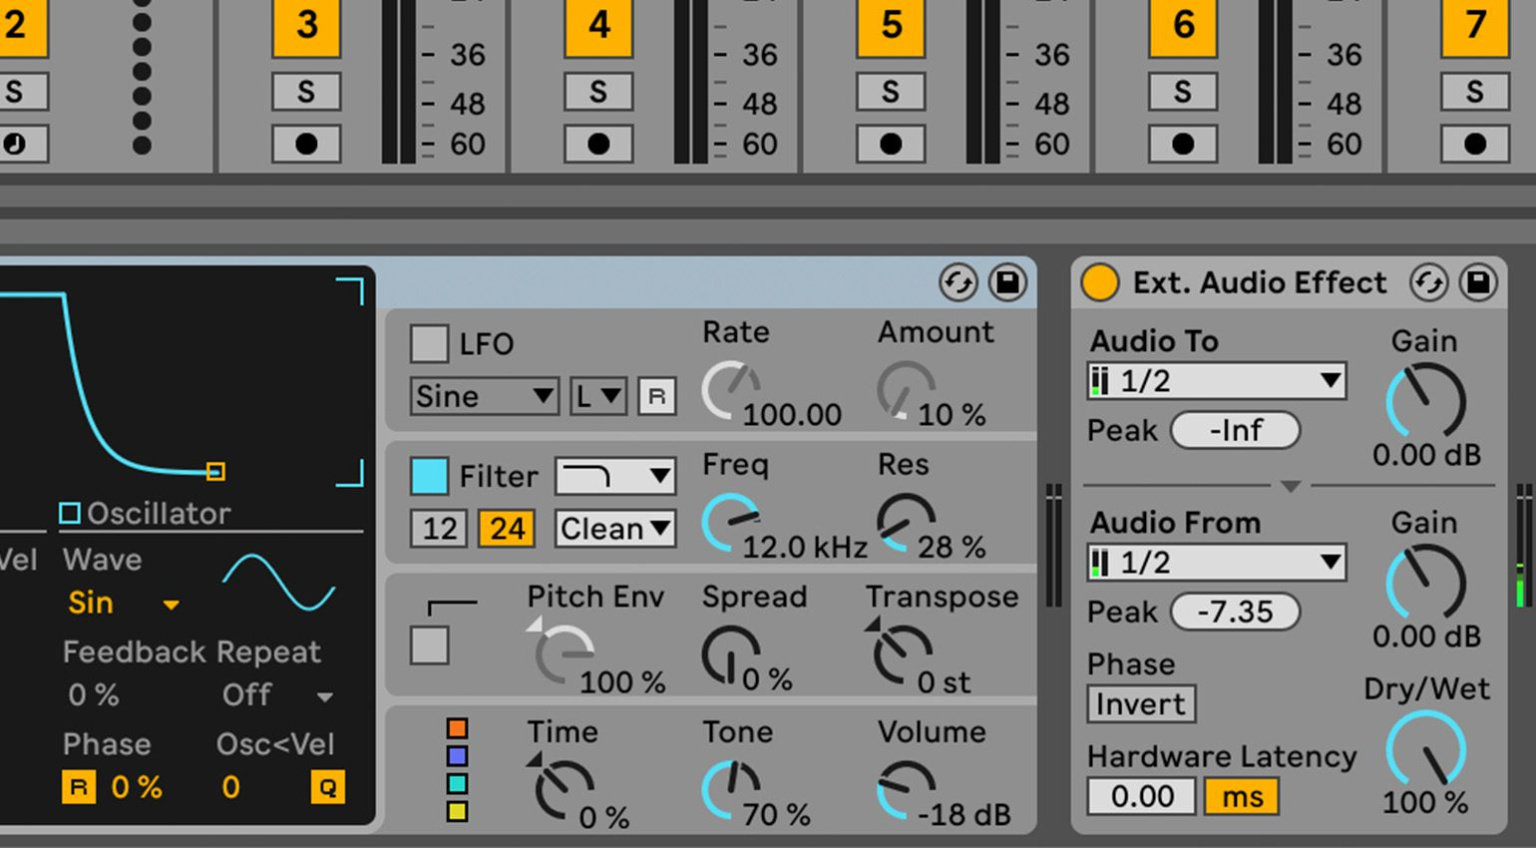Open the Wave Sin selector dropdown

(x=124, y=603)
